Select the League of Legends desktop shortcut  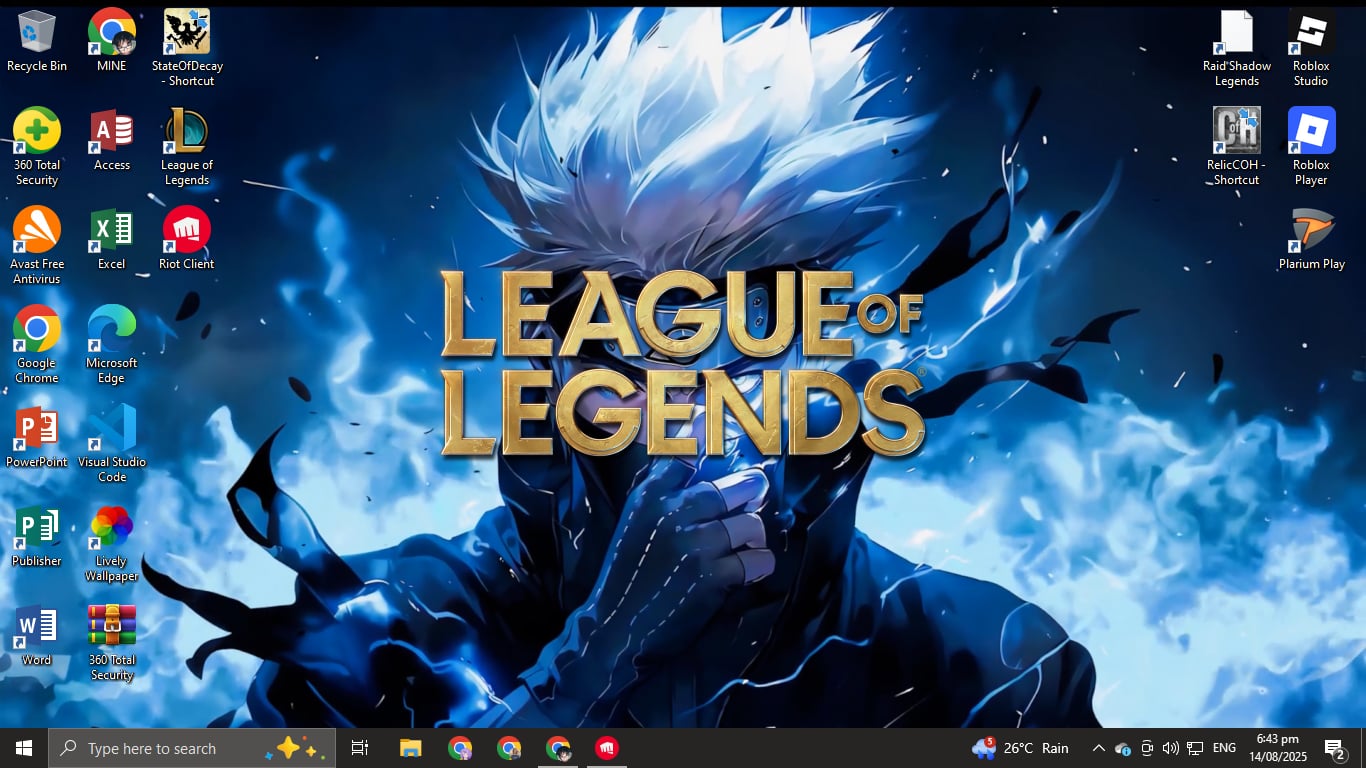187,147
